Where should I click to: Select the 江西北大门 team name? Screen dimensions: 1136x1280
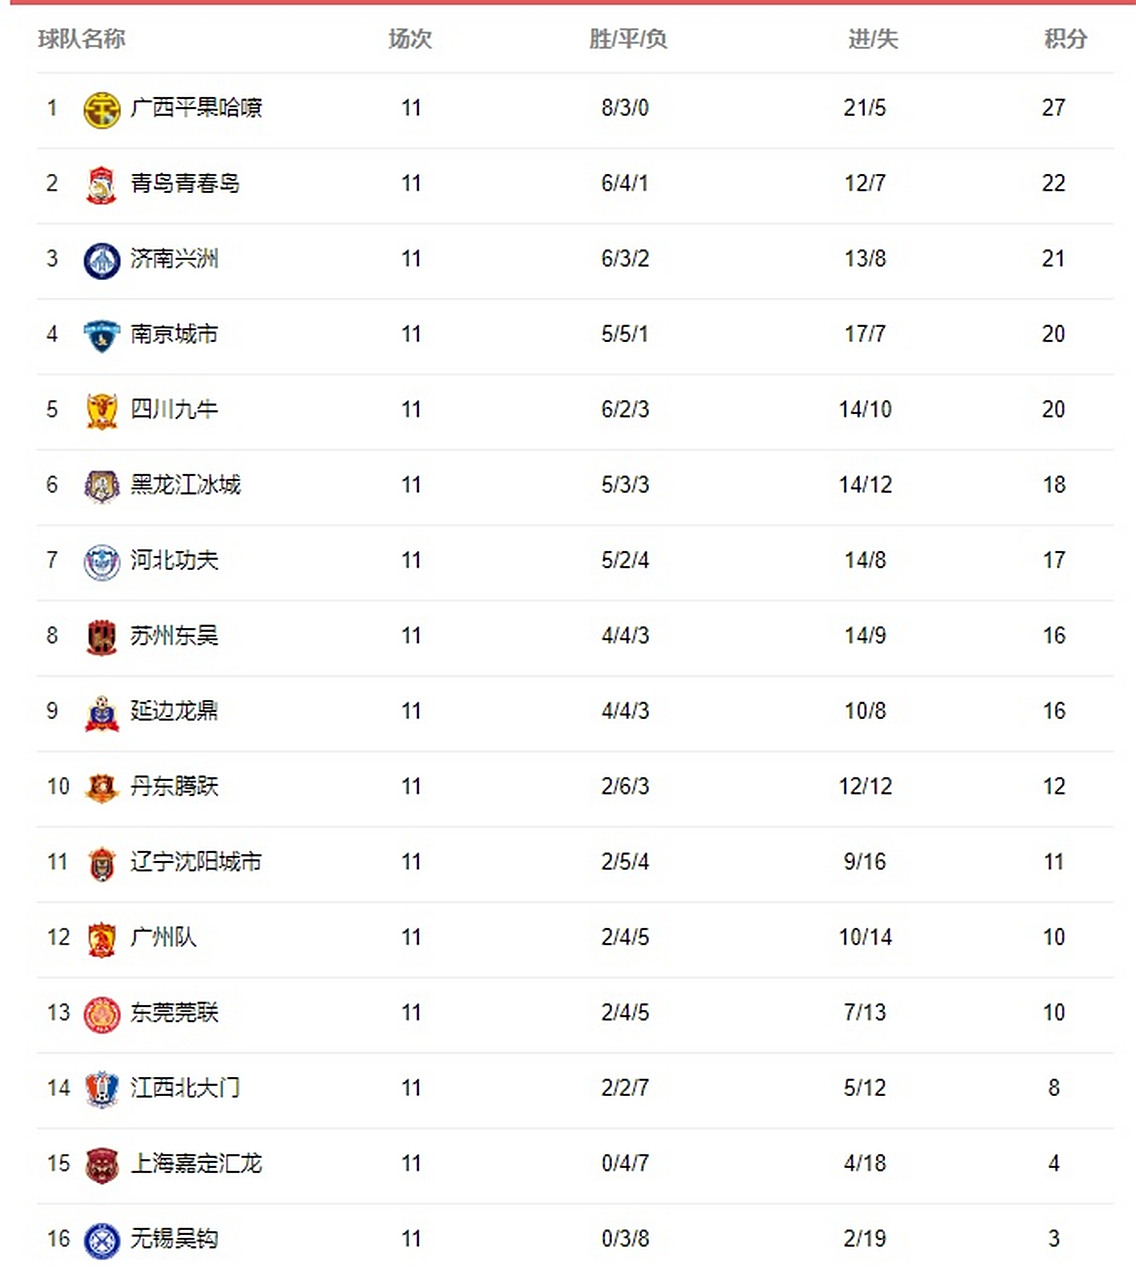[x=185, y=1088]
